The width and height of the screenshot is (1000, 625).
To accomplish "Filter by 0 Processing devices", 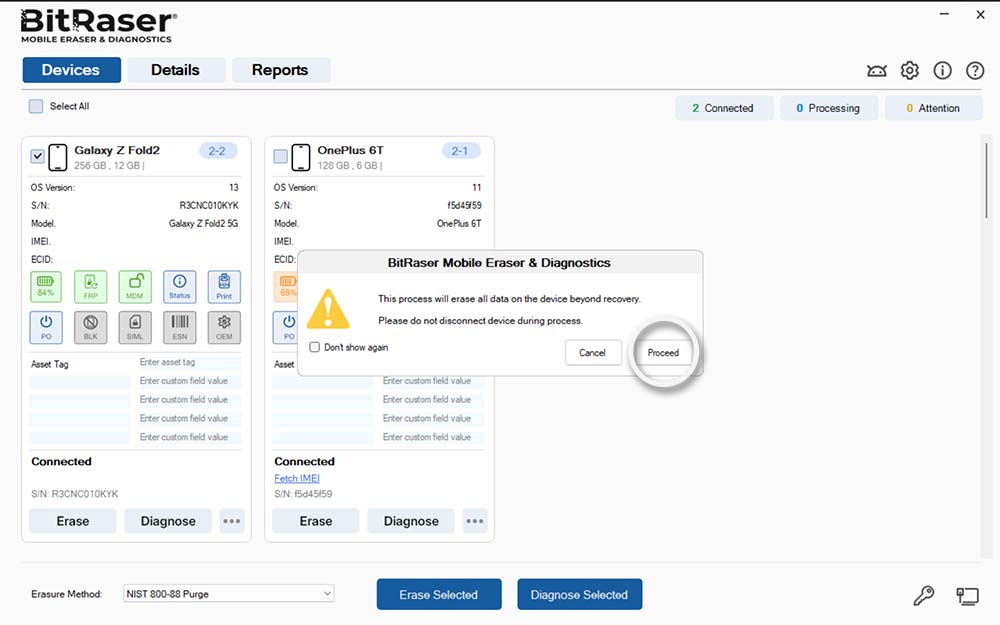I will point(828,108).
